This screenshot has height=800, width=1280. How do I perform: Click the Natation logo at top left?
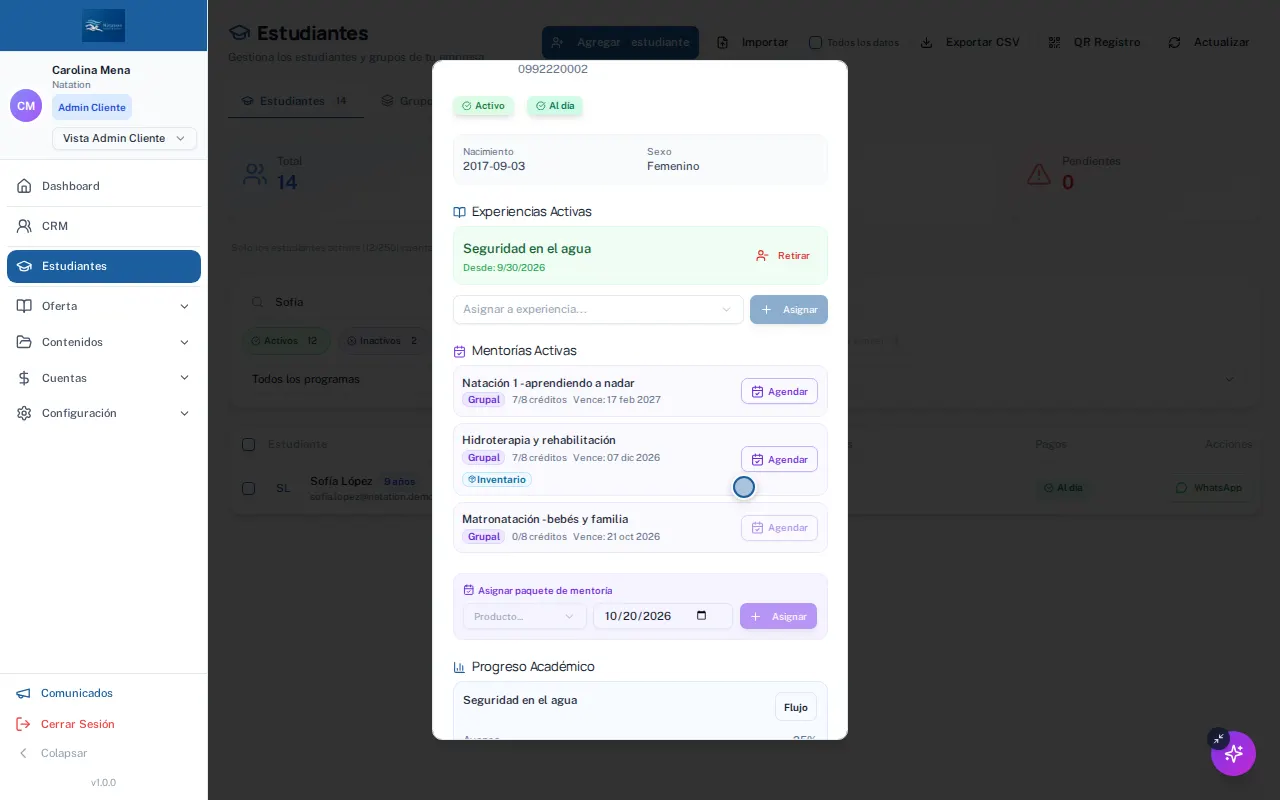click(104, 25)
